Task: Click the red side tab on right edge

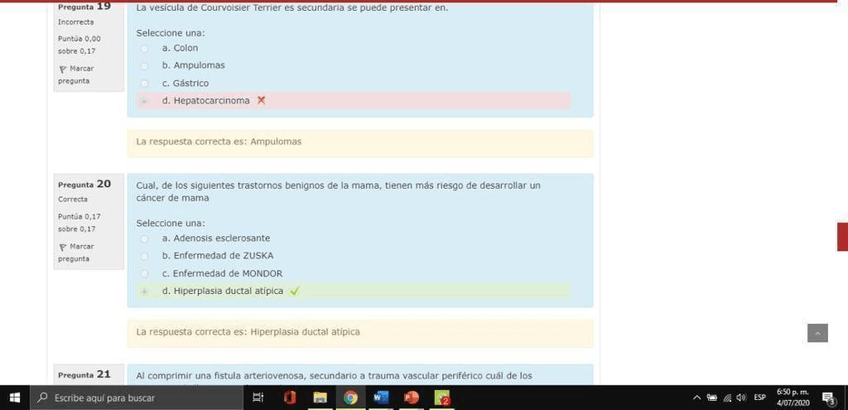Action: tap(843, 236)
